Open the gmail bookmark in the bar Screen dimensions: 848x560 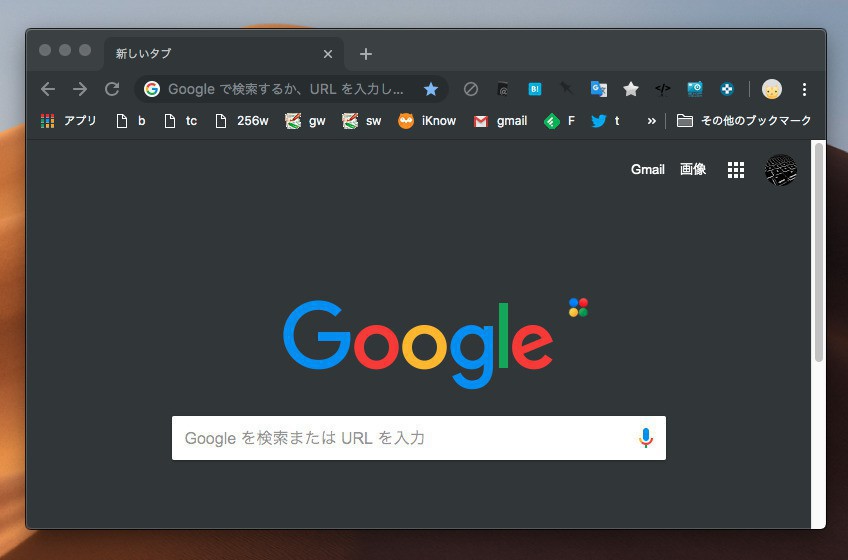point(500,121)
